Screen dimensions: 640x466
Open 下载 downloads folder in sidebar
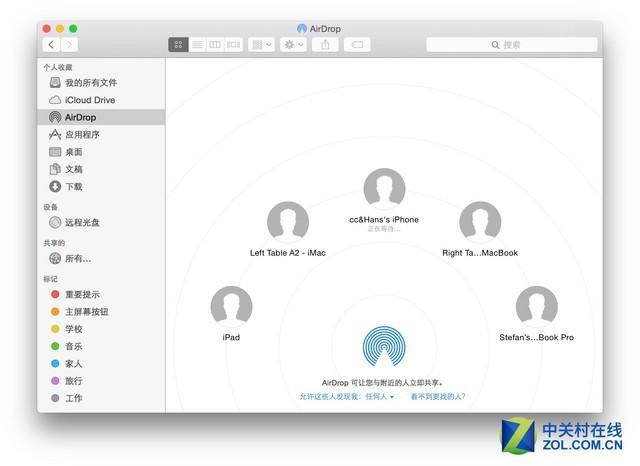[73, 187]
